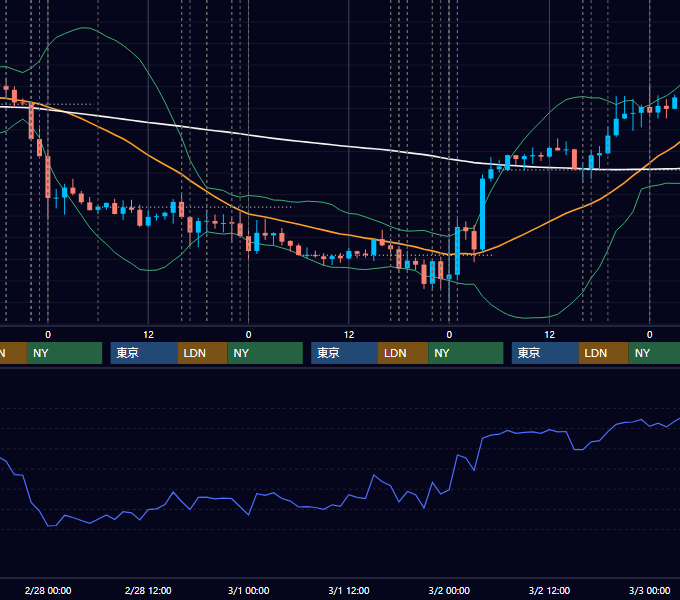This screenshot has height=600, width=680.
Task: Select the 東京 session block on 3/1
Action: tap(345, 353)
